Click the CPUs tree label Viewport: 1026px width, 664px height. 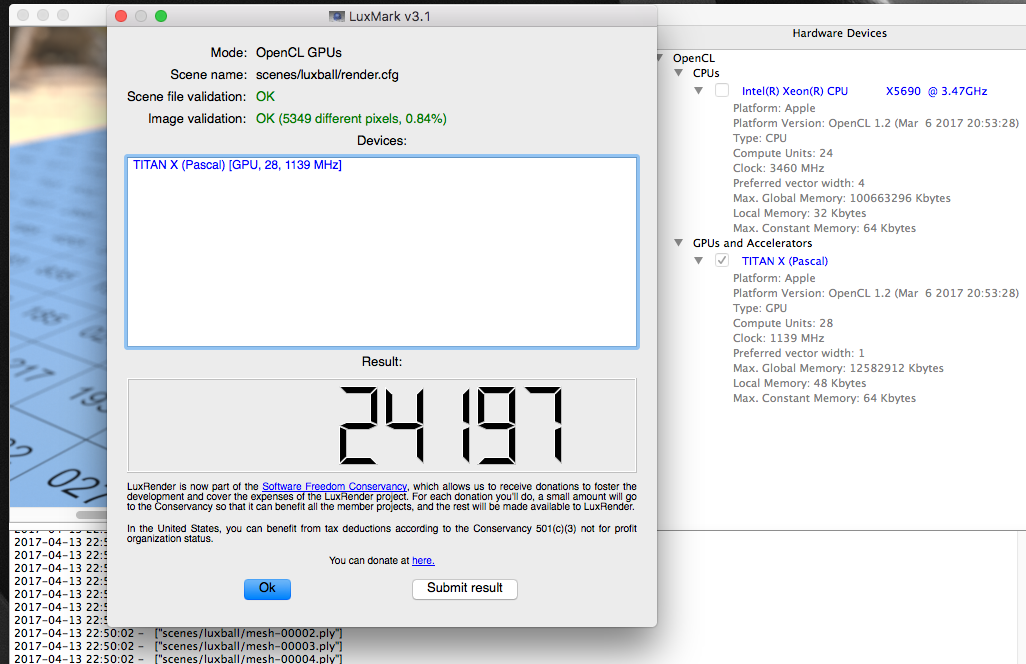[706, 73]
